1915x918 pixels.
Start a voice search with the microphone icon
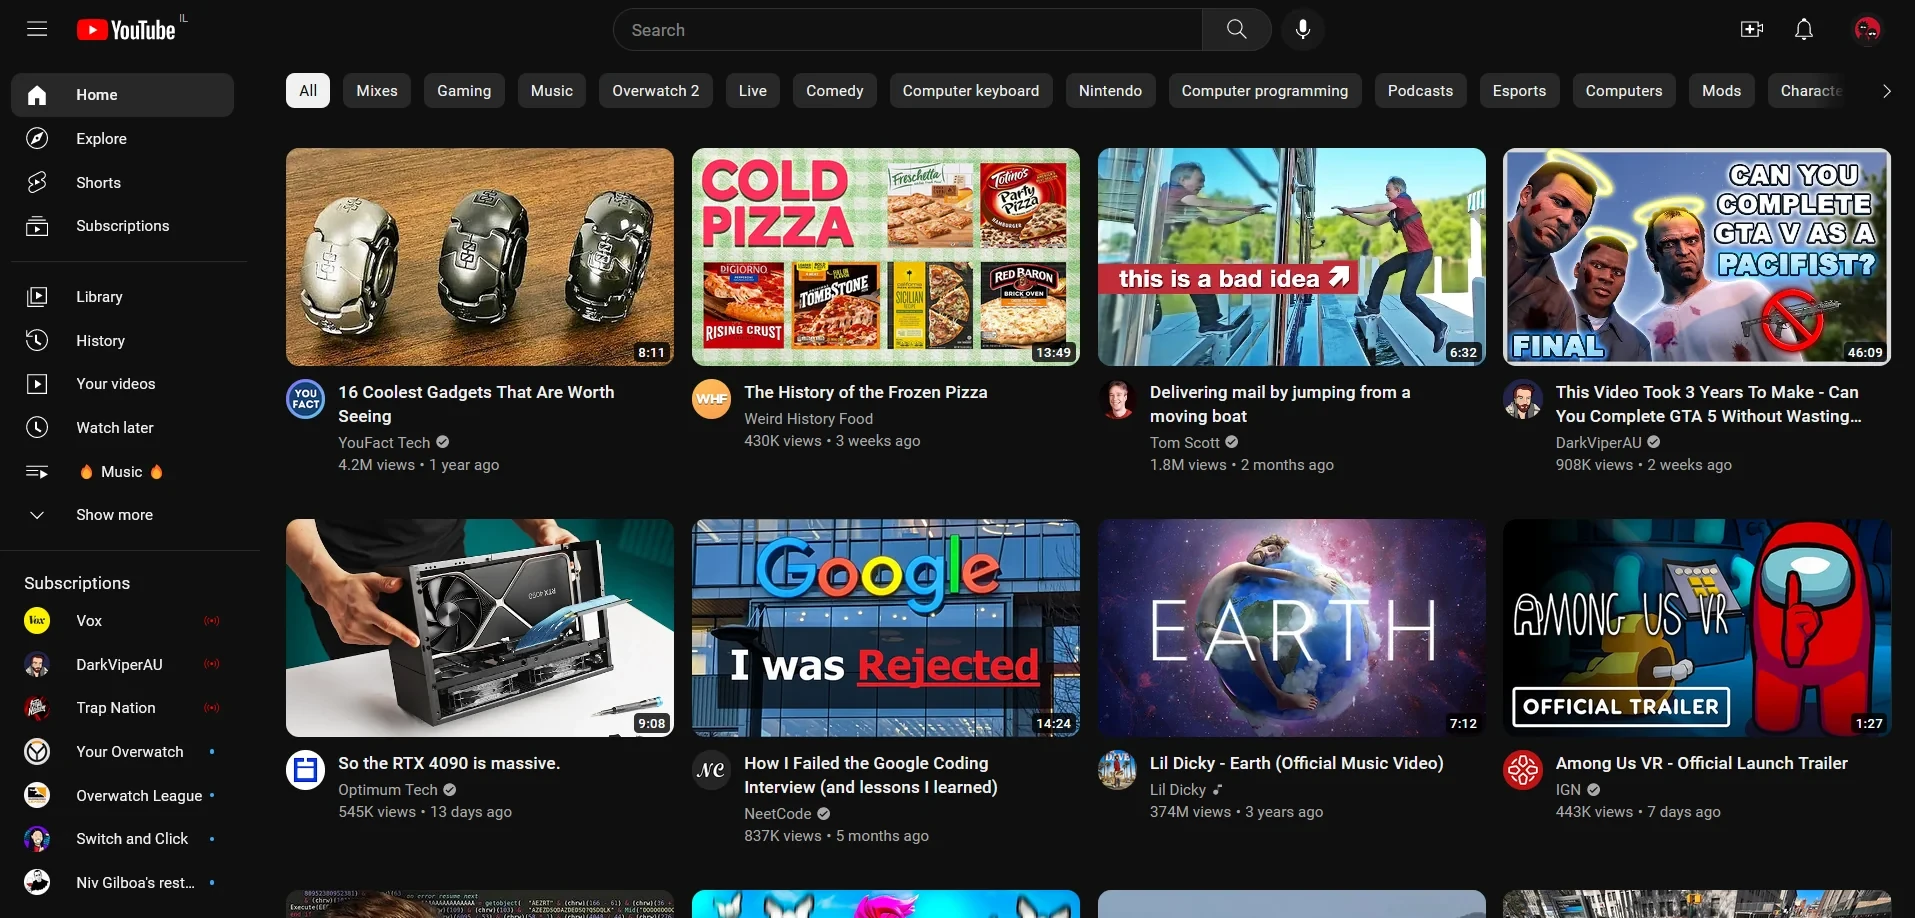pyautogui.click(x=1302, y=29)
